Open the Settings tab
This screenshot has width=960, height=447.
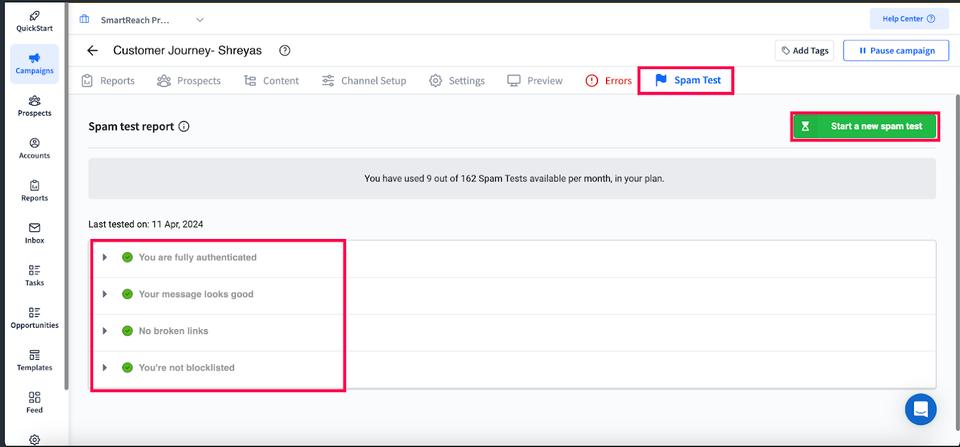457,81
